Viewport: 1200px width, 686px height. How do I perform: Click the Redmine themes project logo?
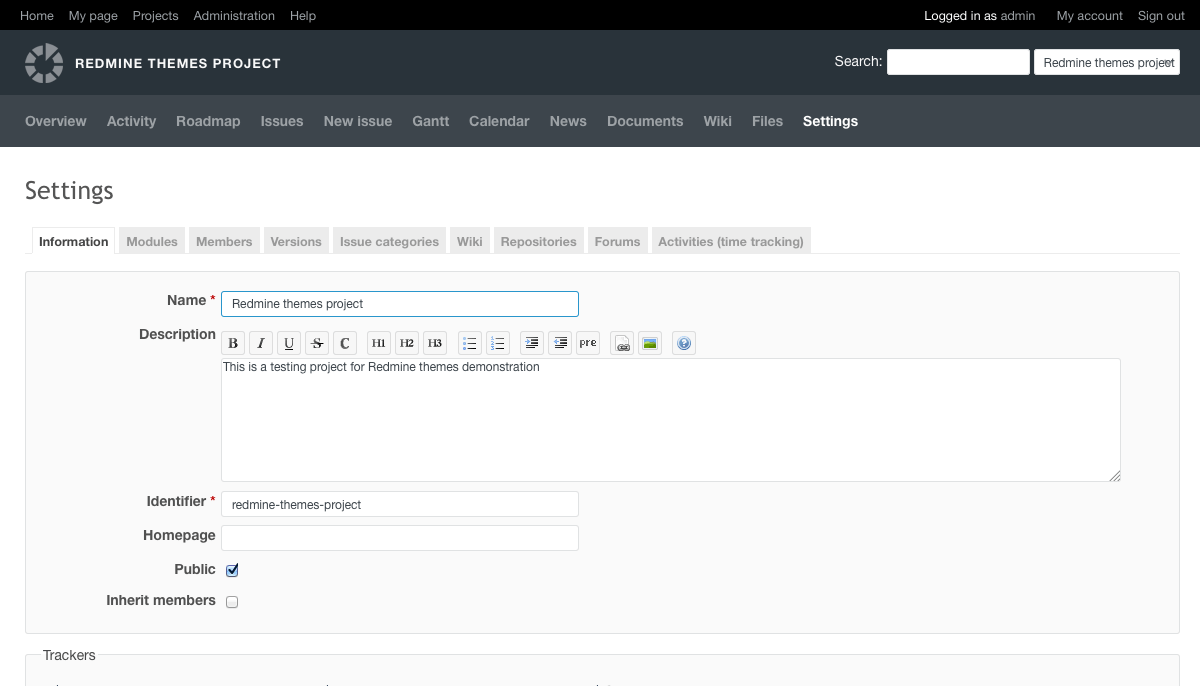point(44,63)
